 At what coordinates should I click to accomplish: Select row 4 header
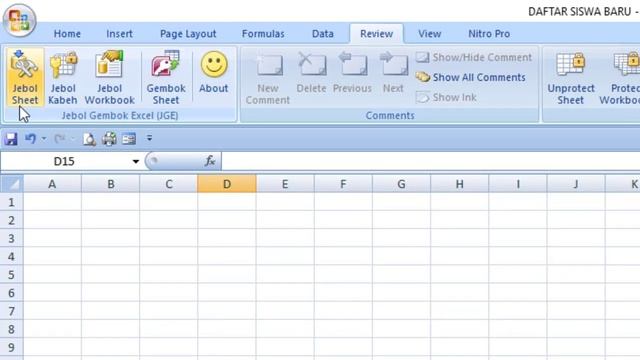tap(11, 257)
